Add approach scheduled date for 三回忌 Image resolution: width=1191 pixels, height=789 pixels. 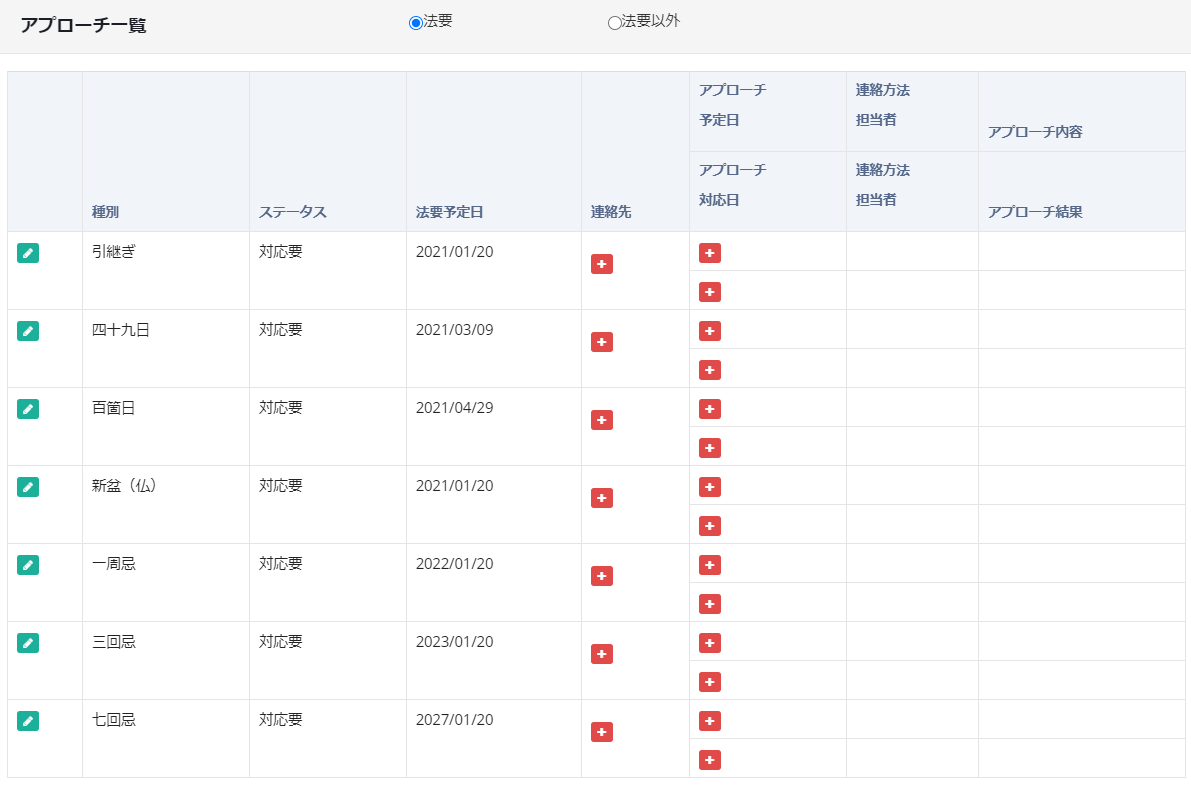pyautogui.click(x=710, y=643)
